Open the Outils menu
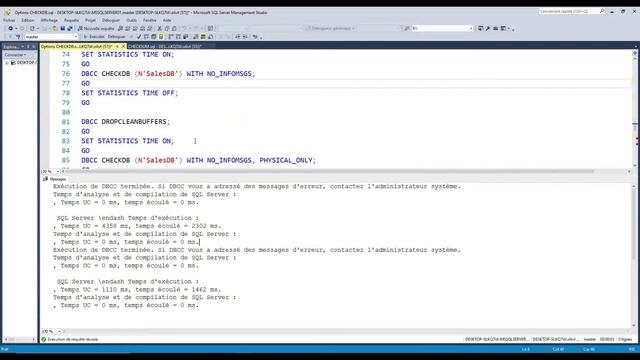 click(x=131, y=20)
